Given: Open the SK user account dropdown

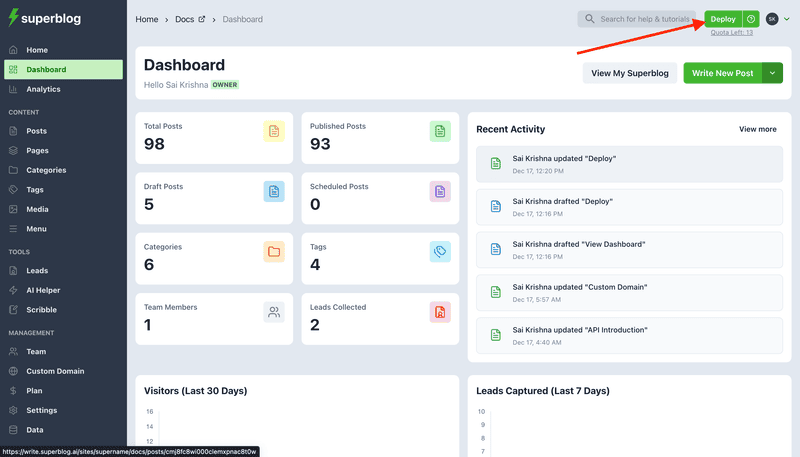Looking at the screenshot, I should [778, 19].
